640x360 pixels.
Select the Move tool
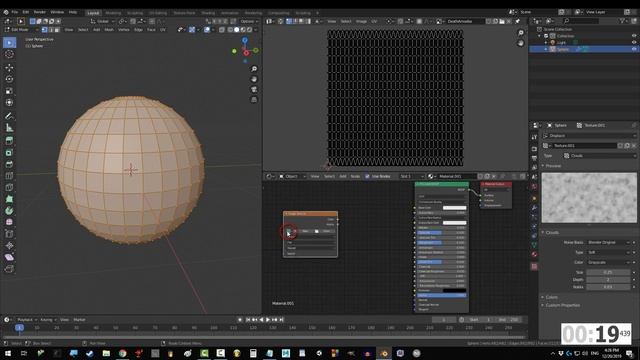click(x=9, y=67)
